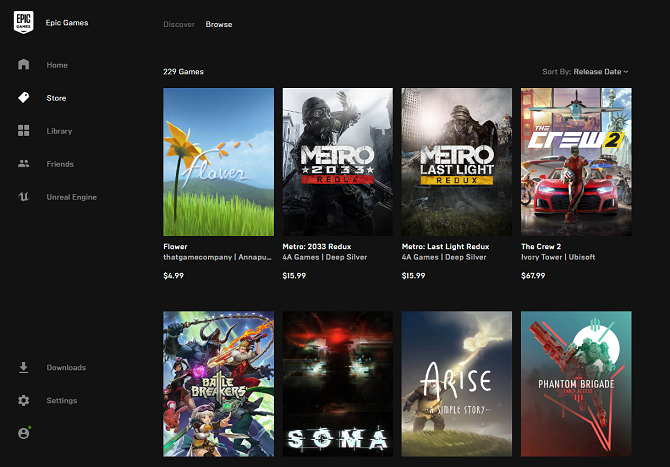Open Arise A Simple Story cover
Viewport: 670px width, 467px height.
(456, 384)
